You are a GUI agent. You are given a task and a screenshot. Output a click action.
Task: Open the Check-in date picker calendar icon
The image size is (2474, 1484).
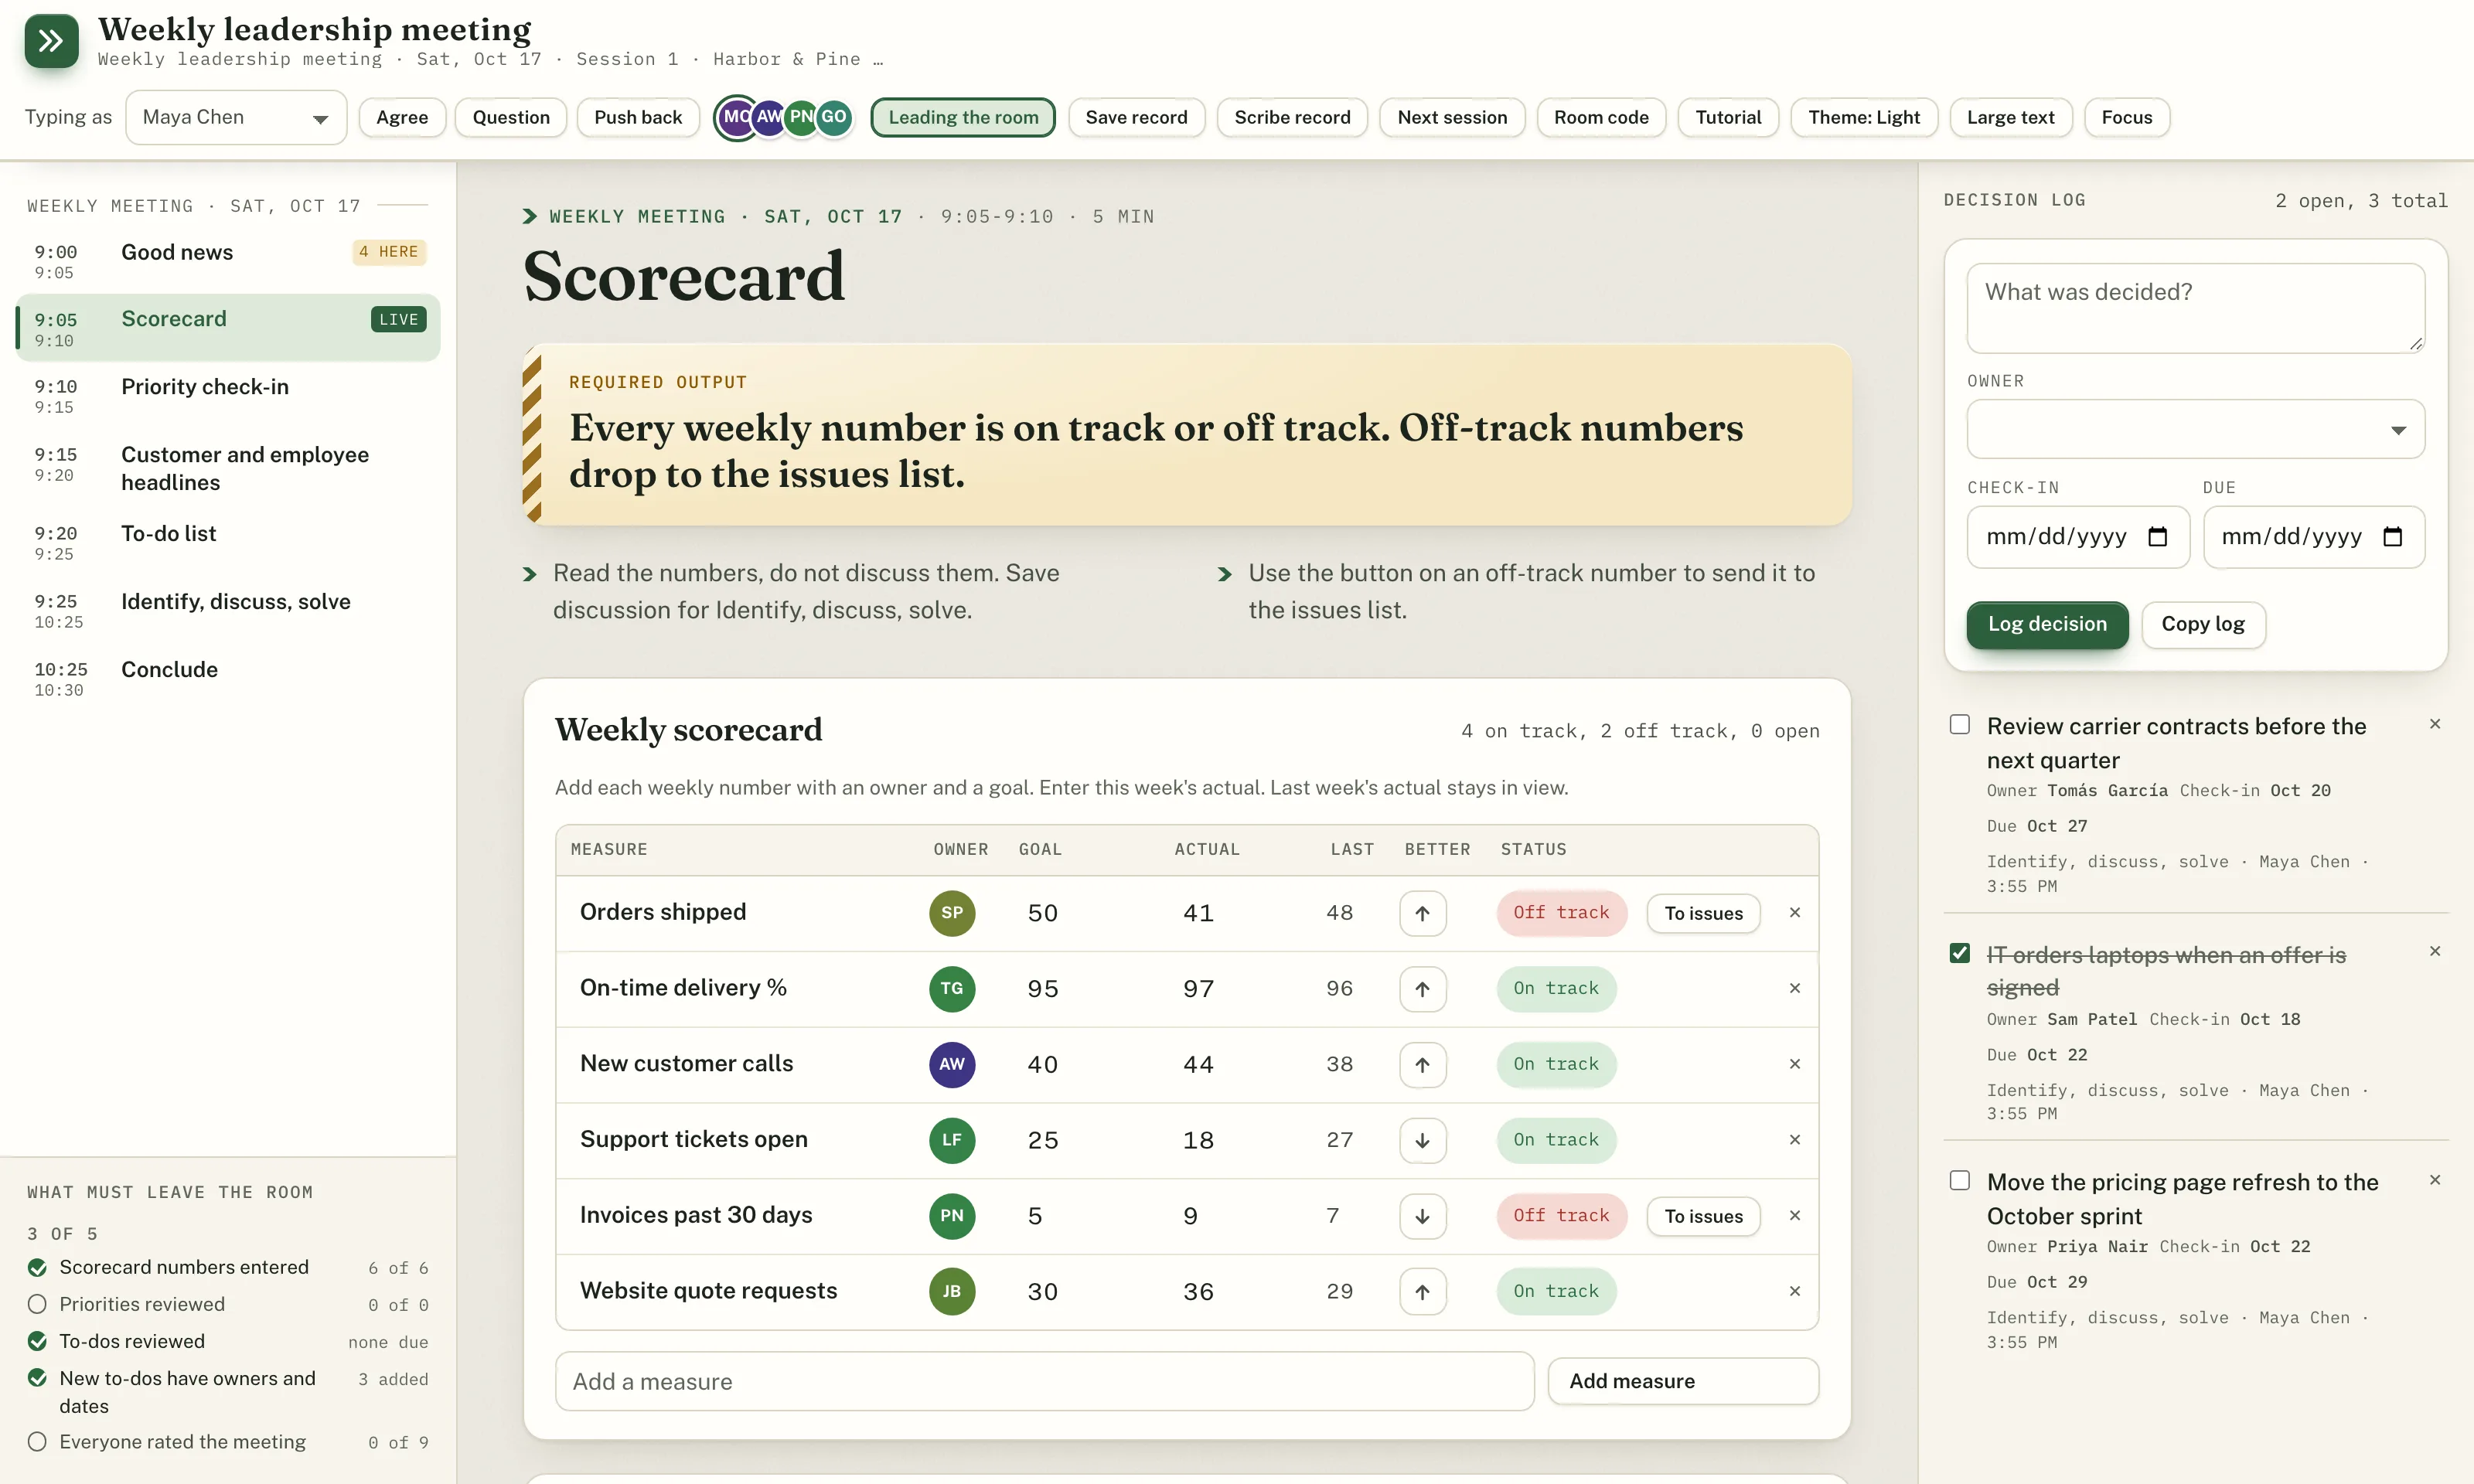pyautogui.click(x=2158, y=537)
